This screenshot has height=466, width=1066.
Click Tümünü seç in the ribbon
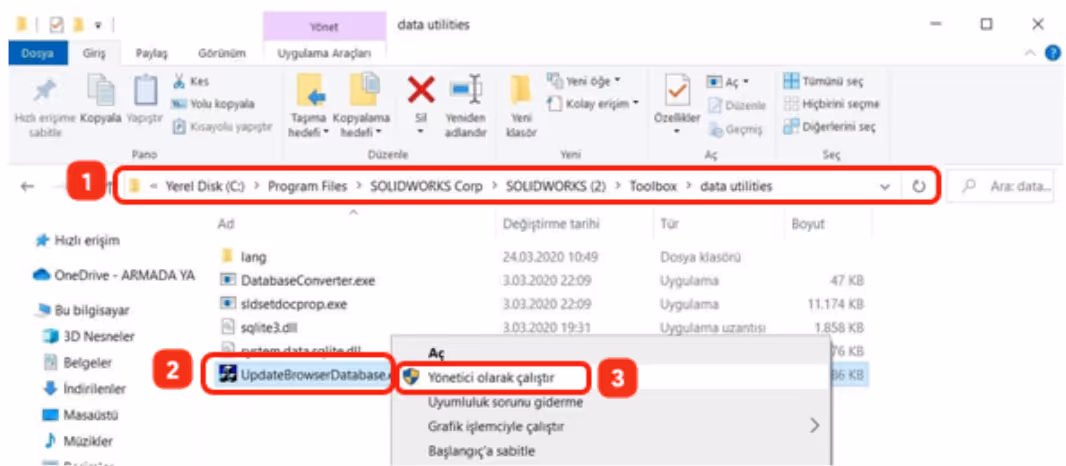(823, 81)
